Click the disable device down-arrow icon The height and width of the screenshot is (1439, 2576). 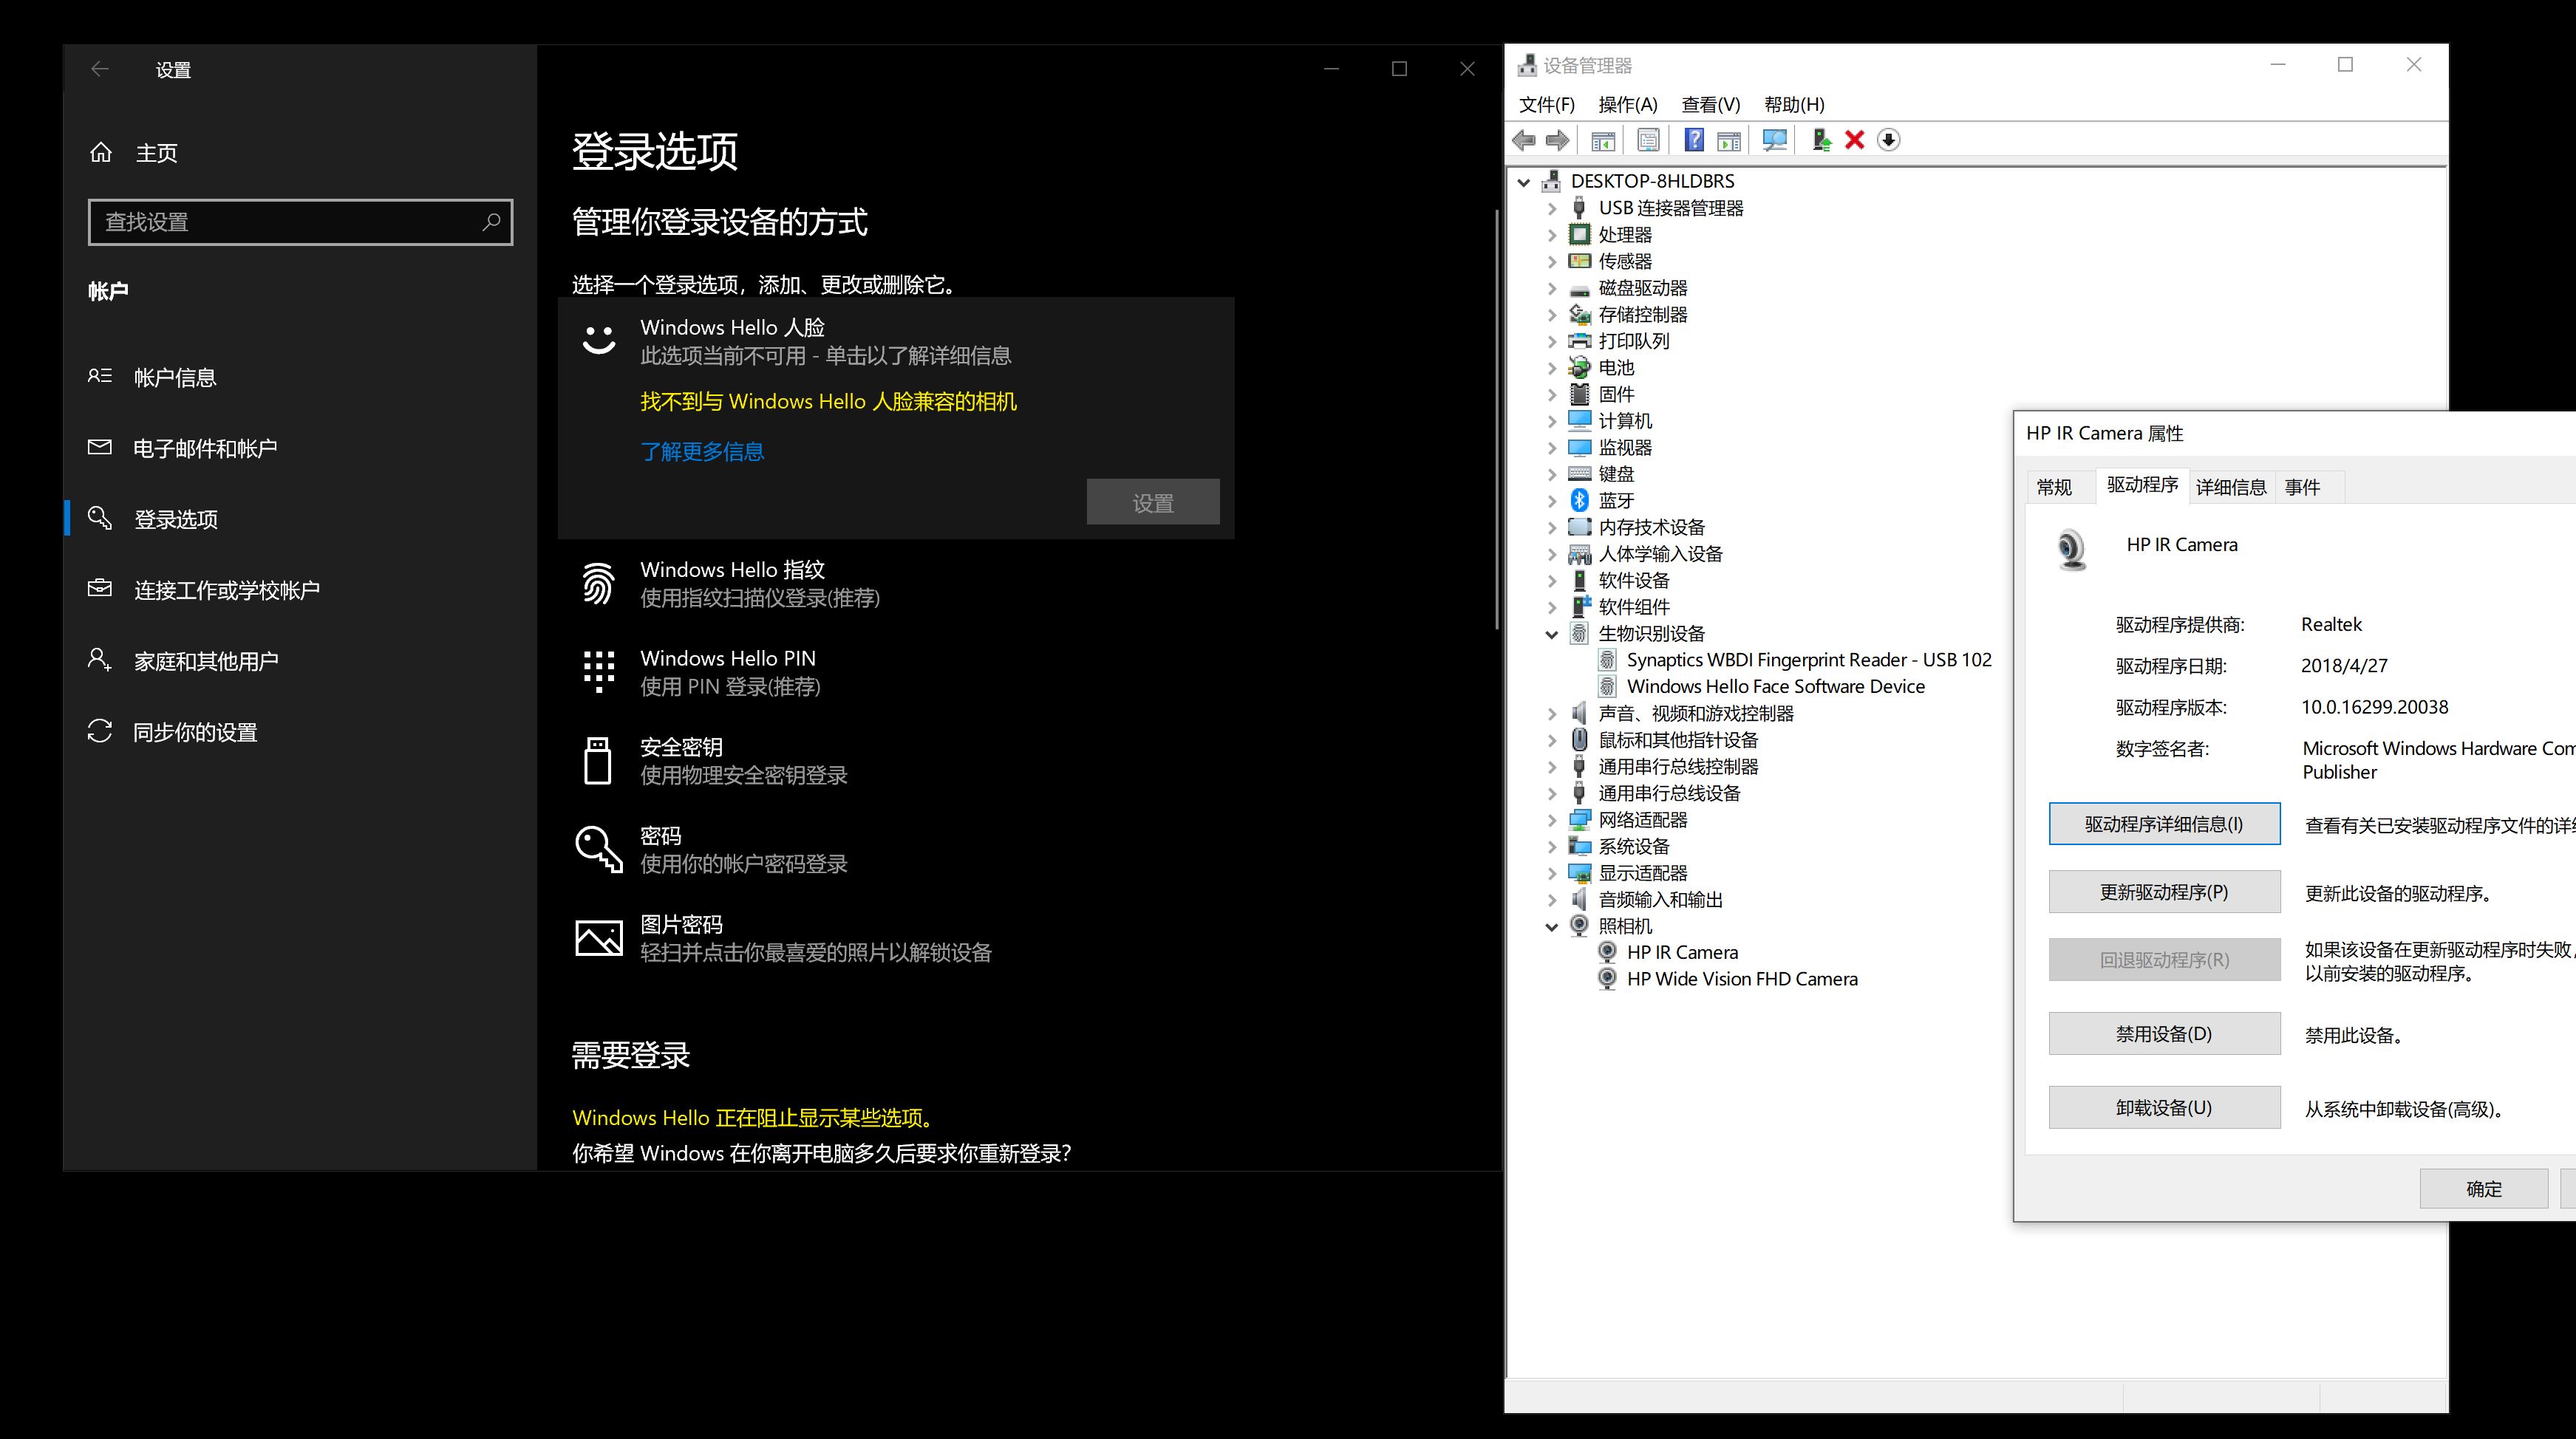1888,140
